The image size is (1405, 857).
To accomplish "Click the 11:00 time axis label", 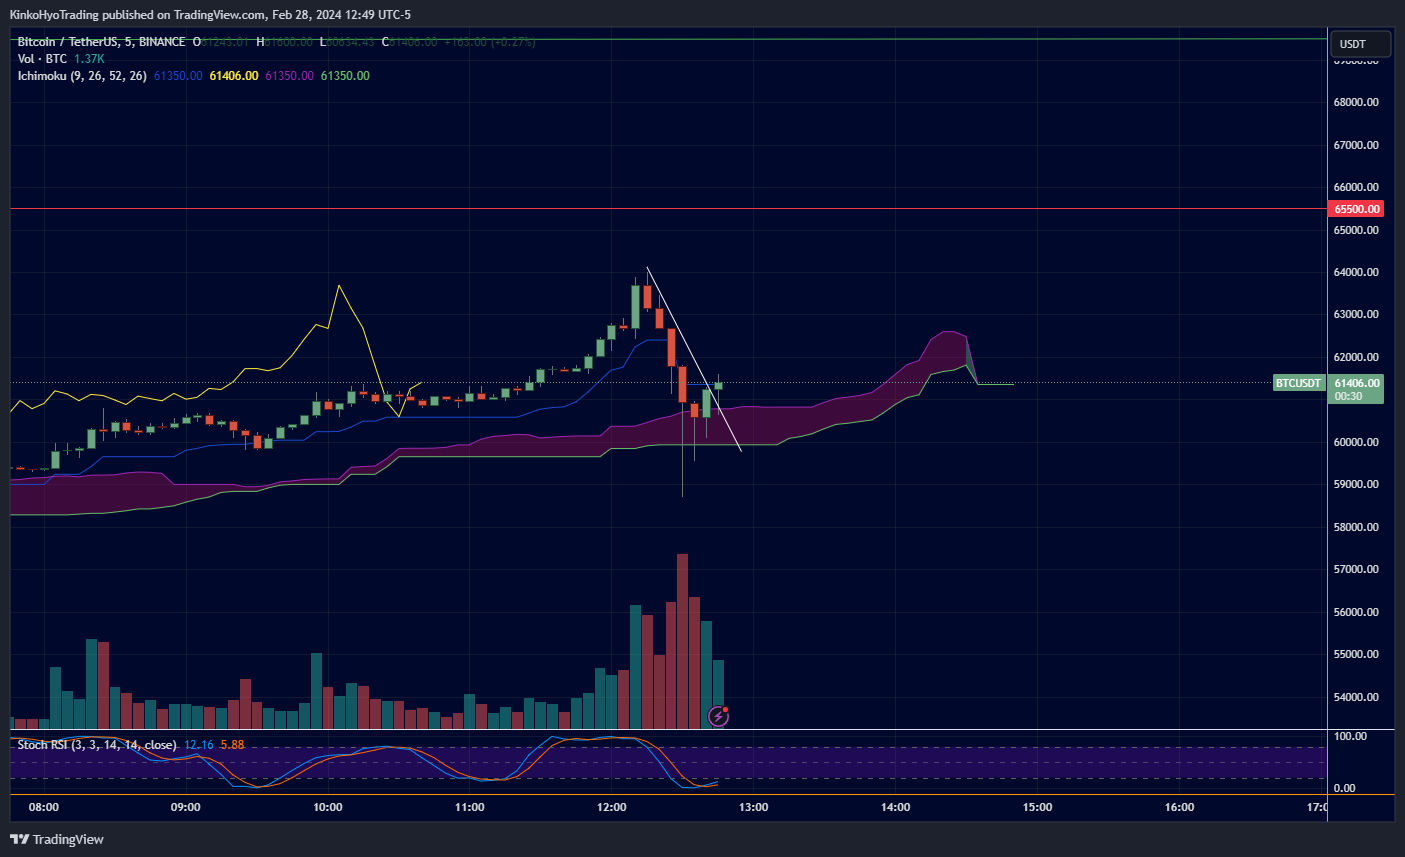I will click(470, 807).
